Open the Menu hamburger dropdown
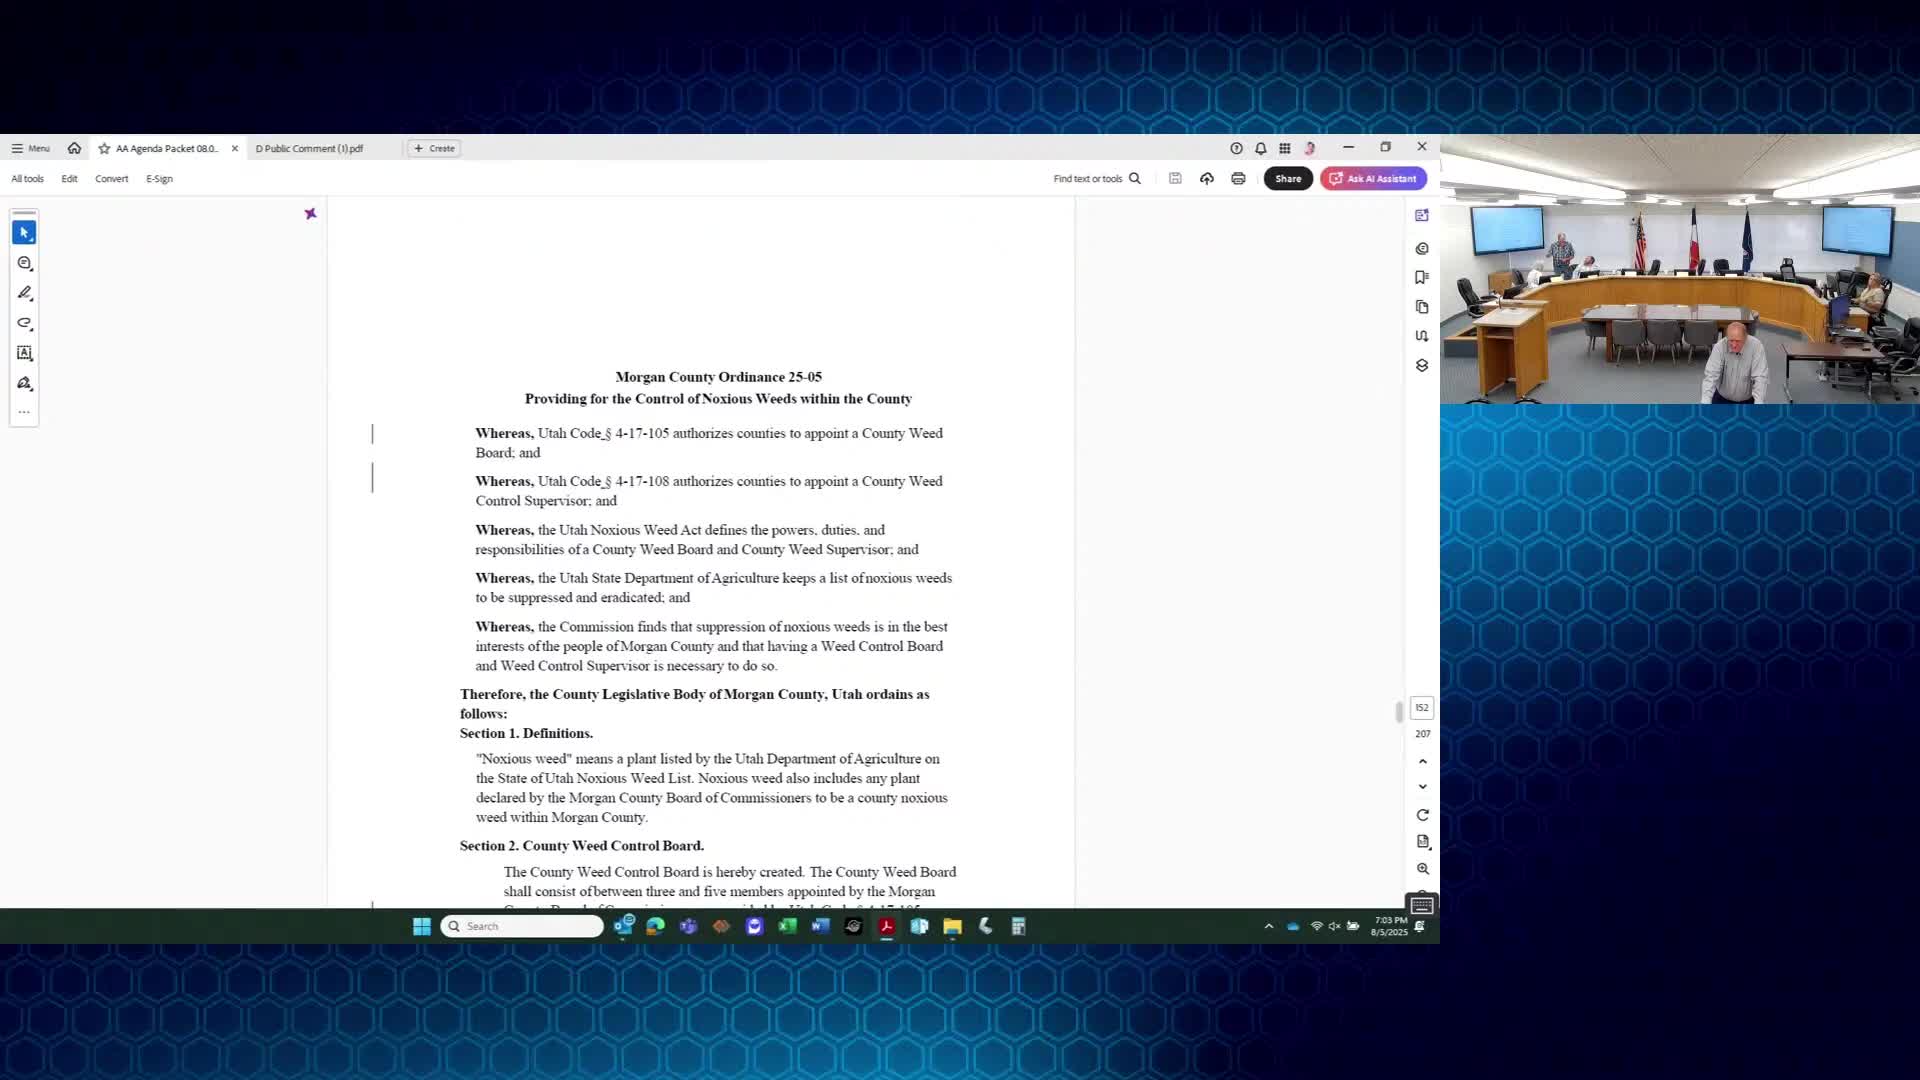Image resolution: width=1920 pixels, height=1080 pixels. 30,148
